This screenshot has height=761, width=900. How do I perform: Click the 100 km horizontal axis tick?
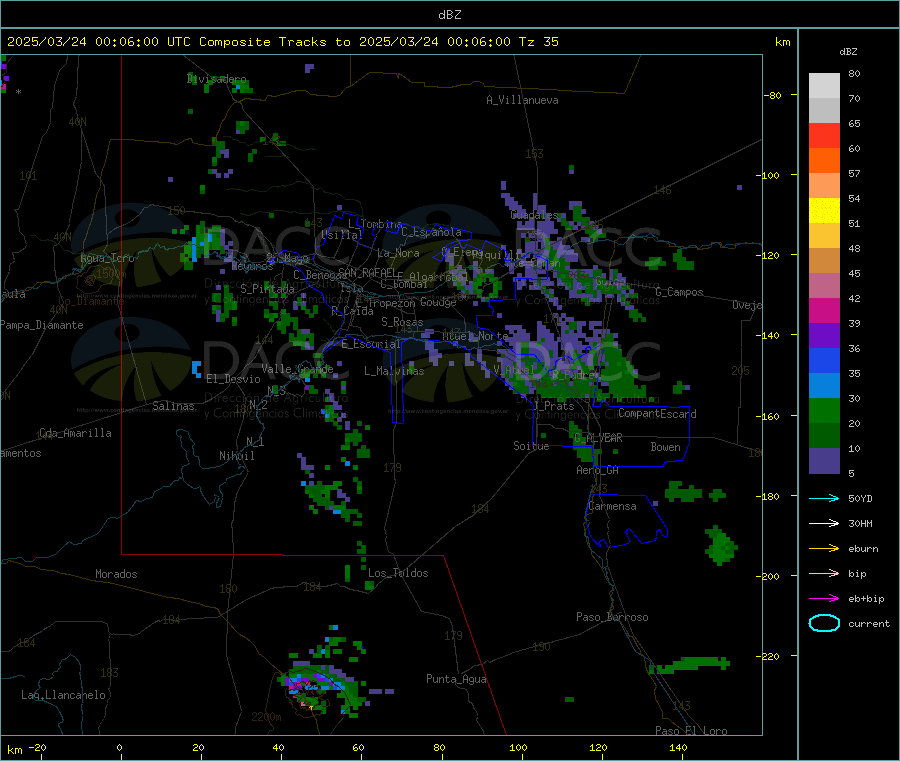tap(518, 747)
